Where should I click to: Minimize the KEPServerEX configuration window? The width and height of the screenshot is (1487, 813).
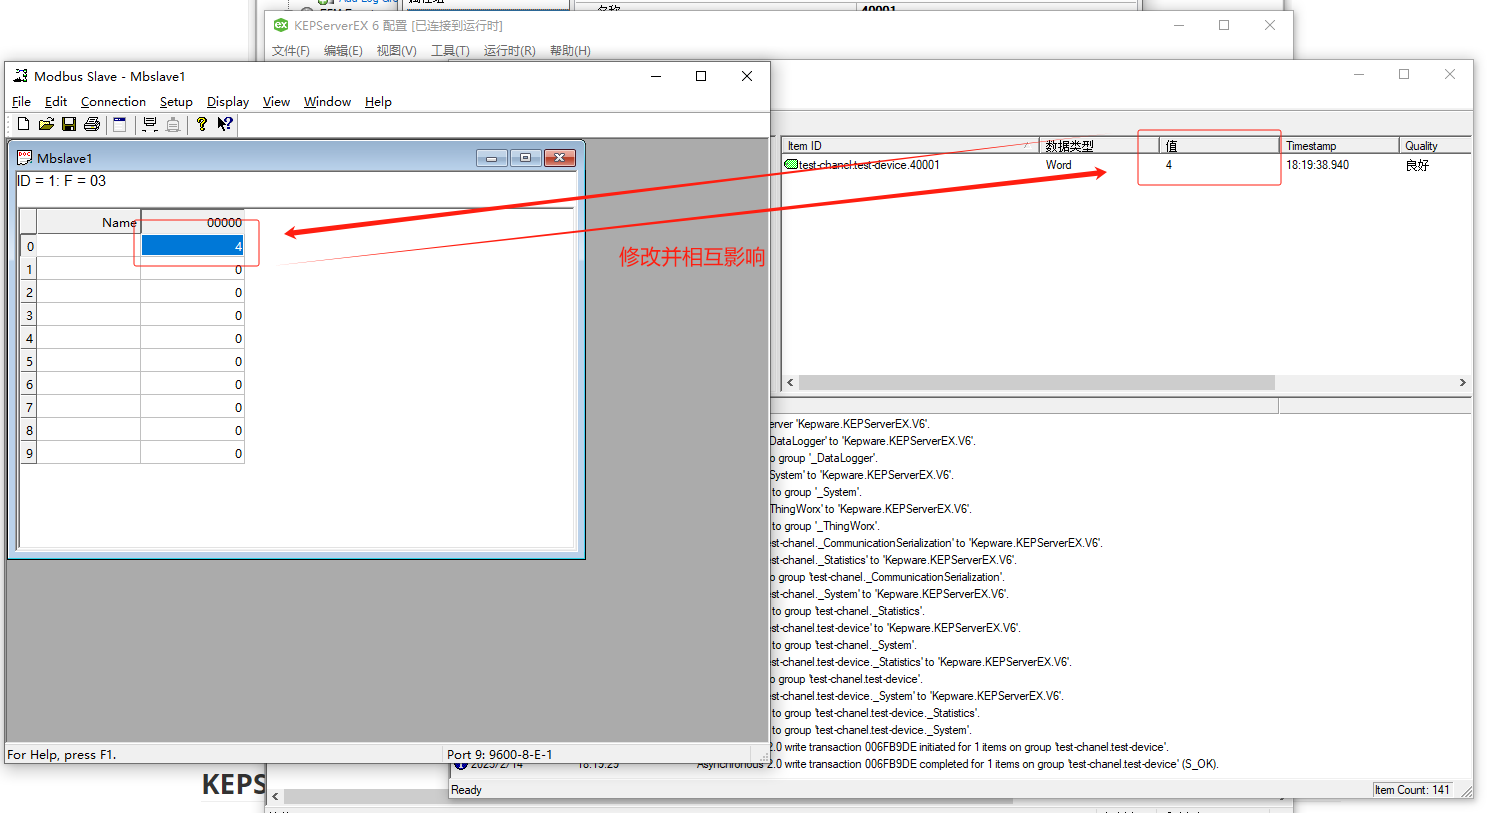1179,25
